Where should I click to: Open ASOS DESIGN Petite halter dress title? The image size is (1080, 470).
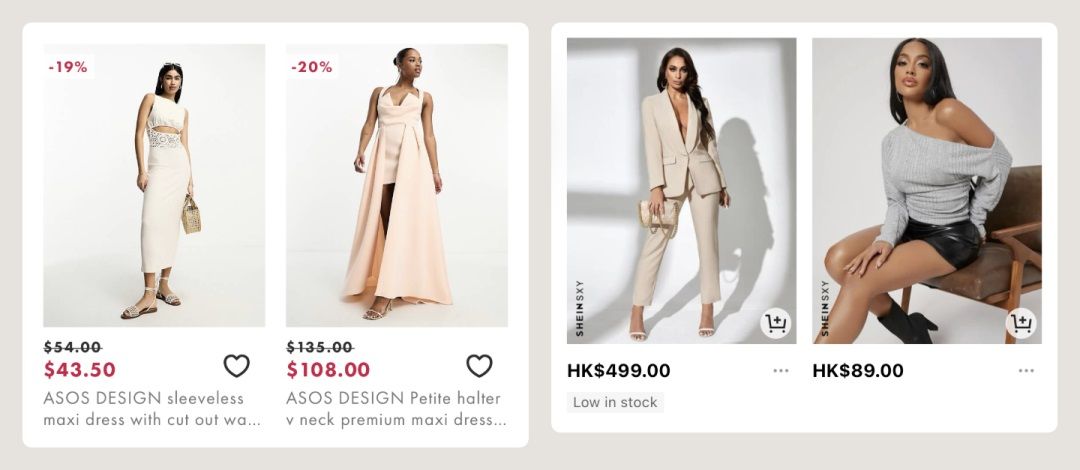[x=396, y=409]
